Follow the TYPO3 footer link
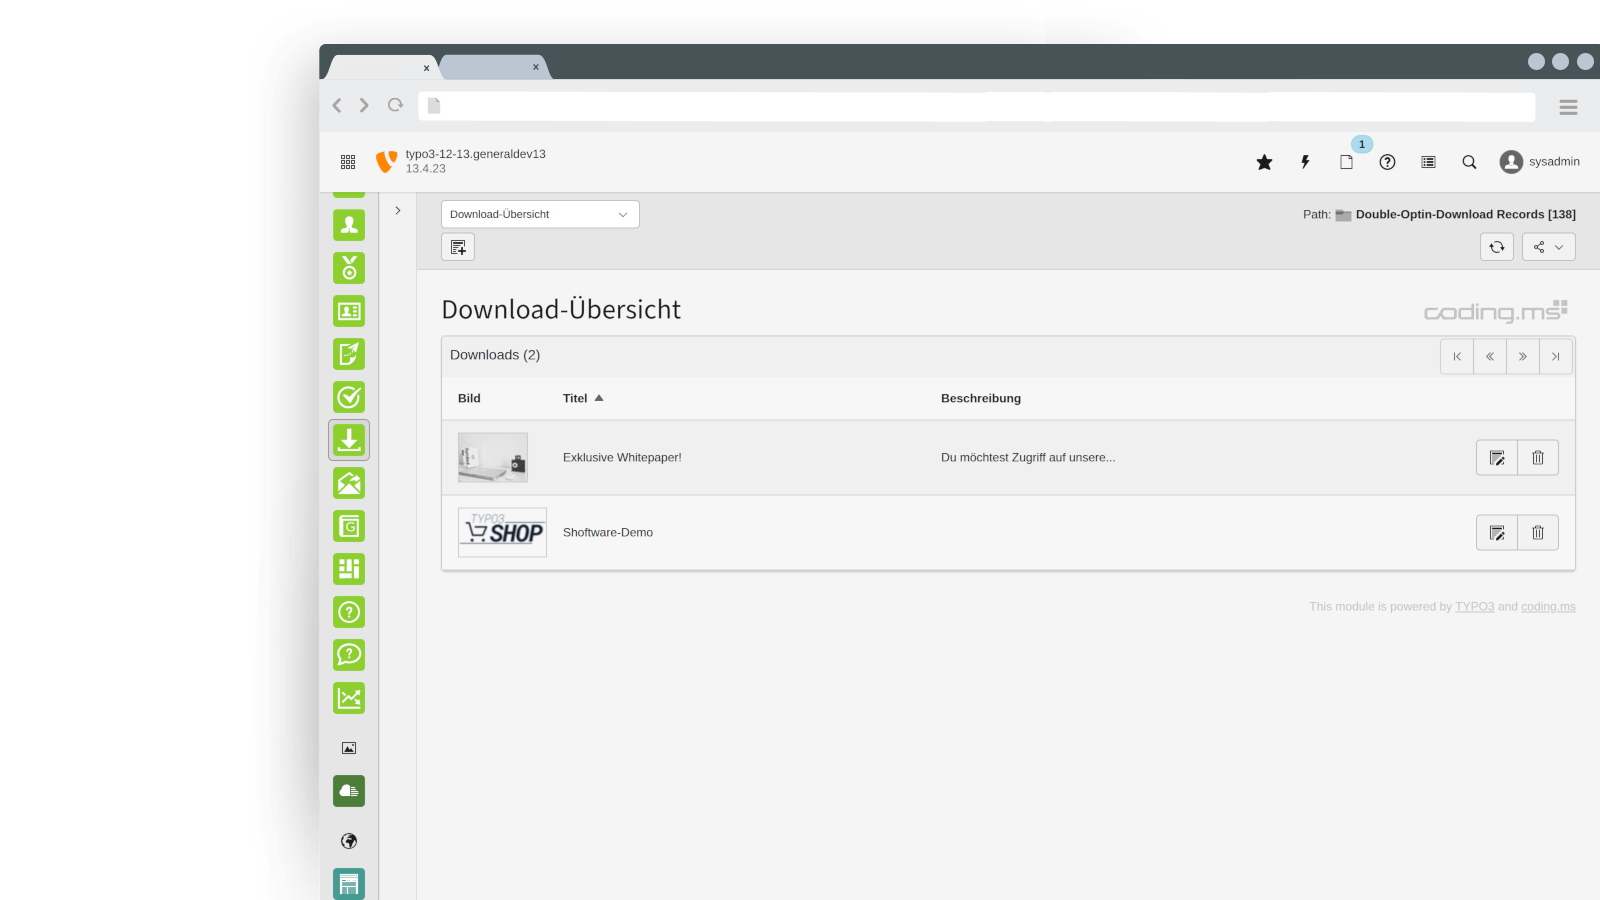The image size is (1600, 900). point(1474,607)
